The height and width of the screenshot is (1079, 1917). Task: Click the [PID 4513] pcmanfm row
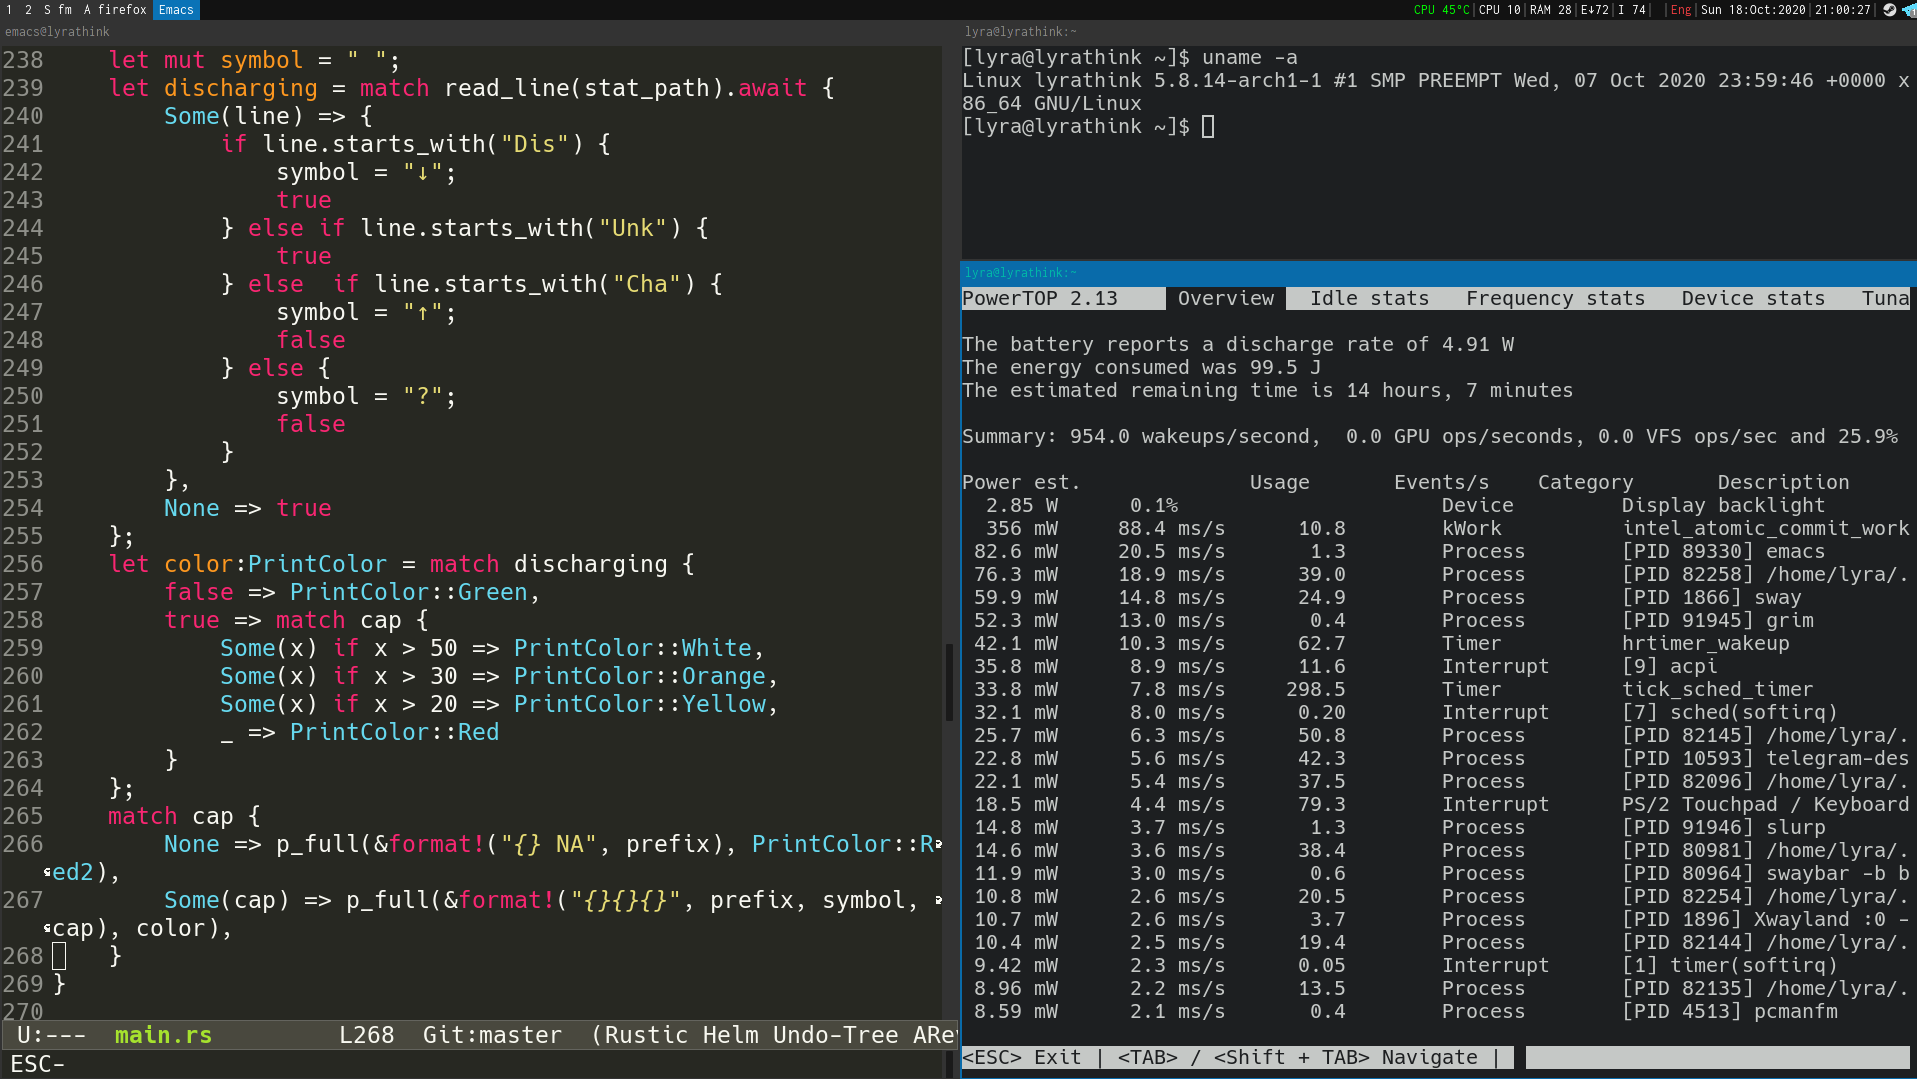click(1436, 1011)
